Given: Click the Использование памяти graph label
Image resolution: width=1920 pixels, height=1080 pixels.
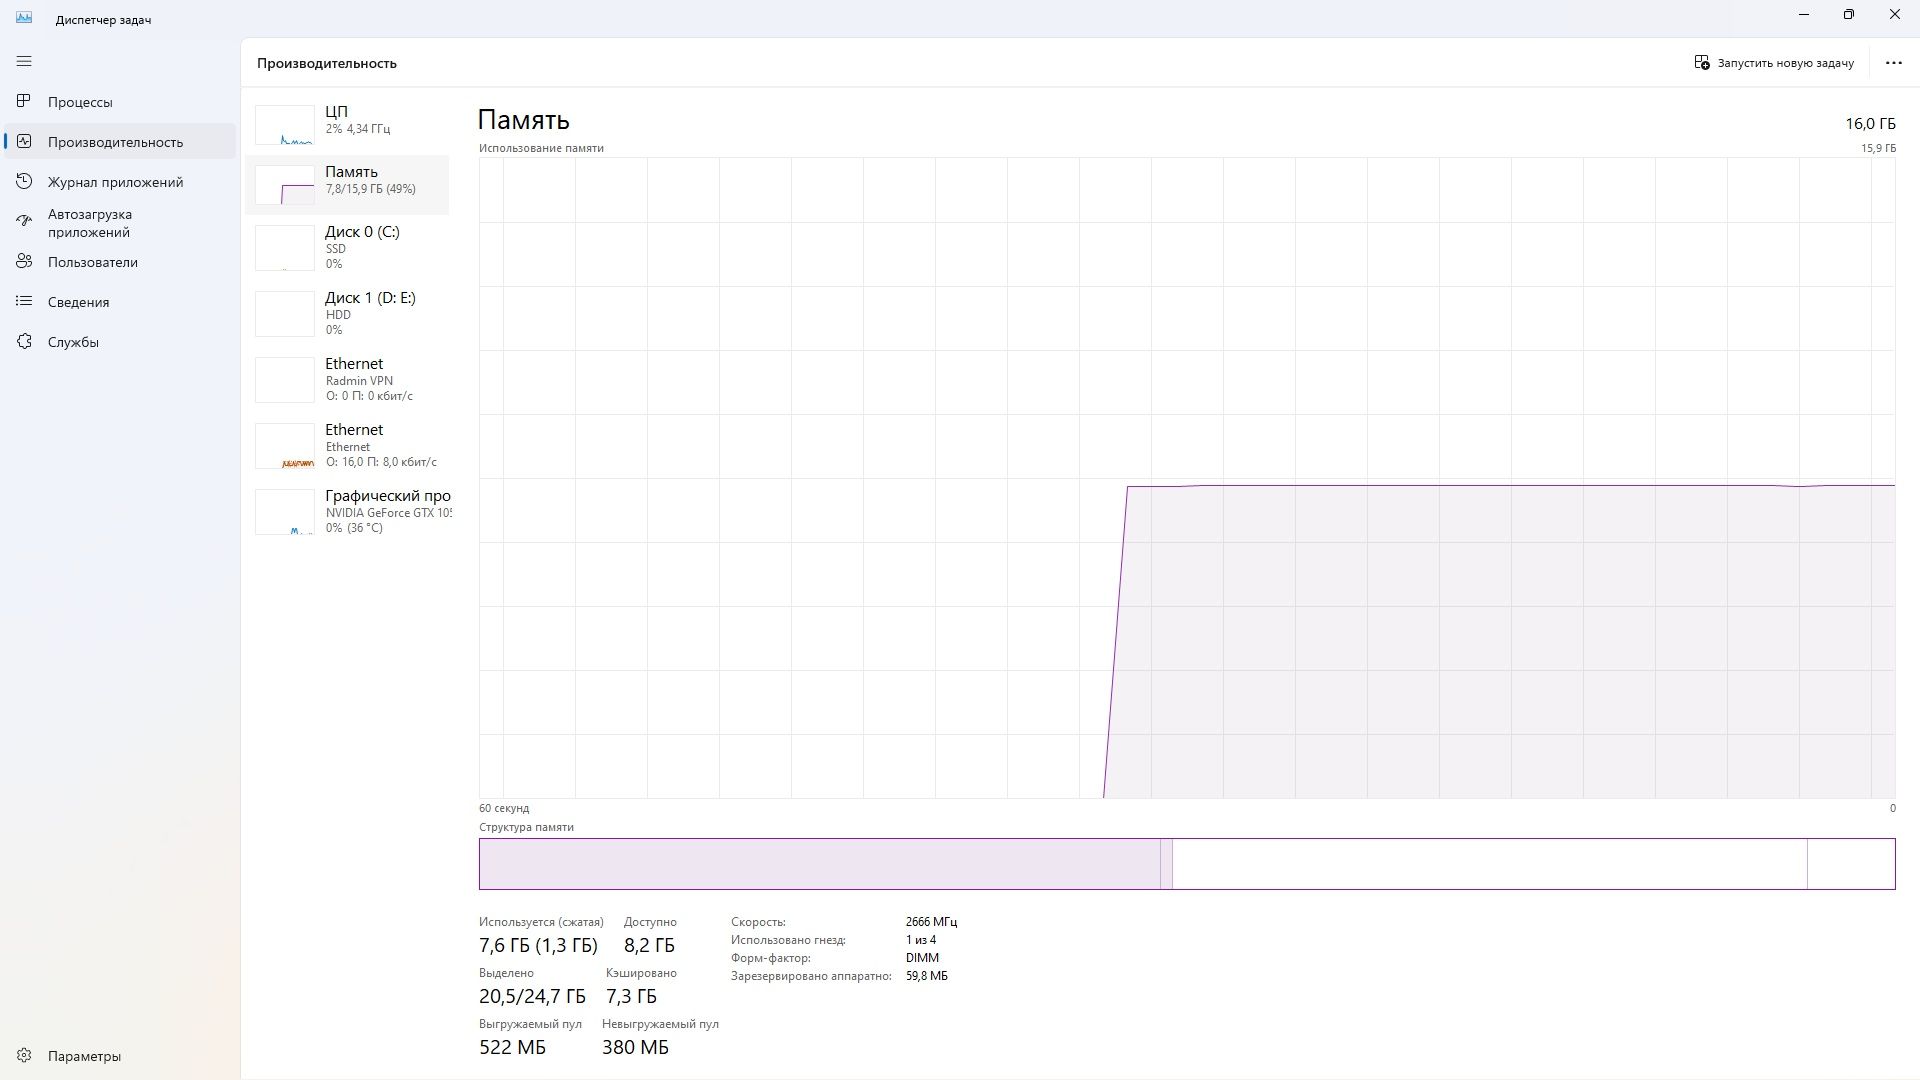Looking at the screenshot, I should (541, 148).
